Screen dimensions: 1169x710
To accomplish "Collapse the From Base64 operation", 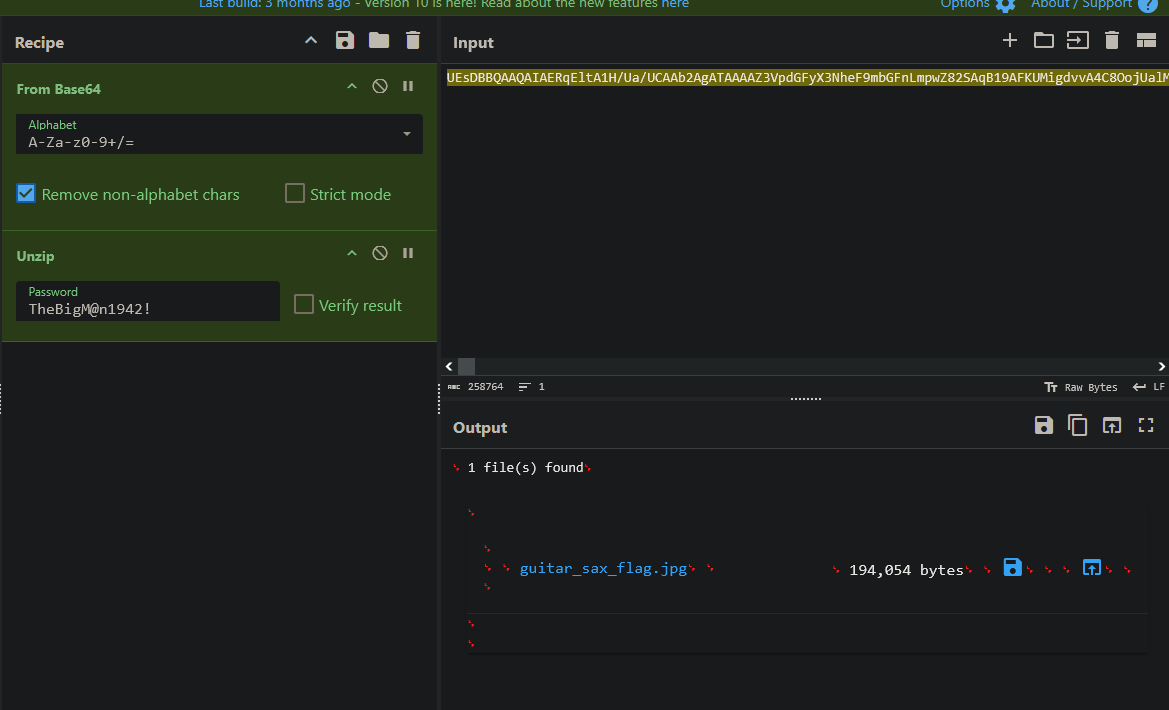I will click(x=352, y=87).
